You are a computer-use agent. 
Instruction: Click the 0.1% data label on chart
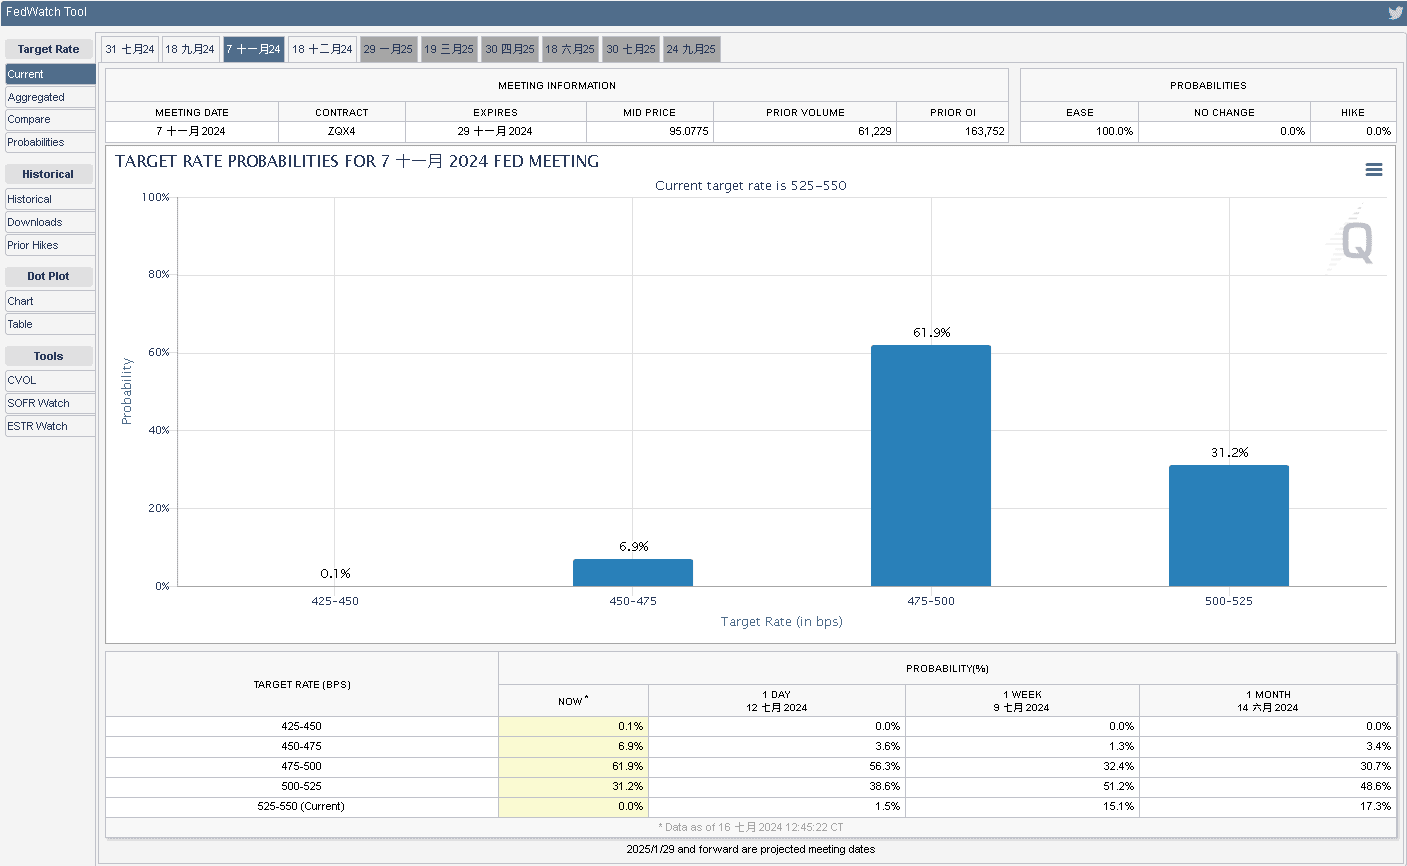[335, 573]
